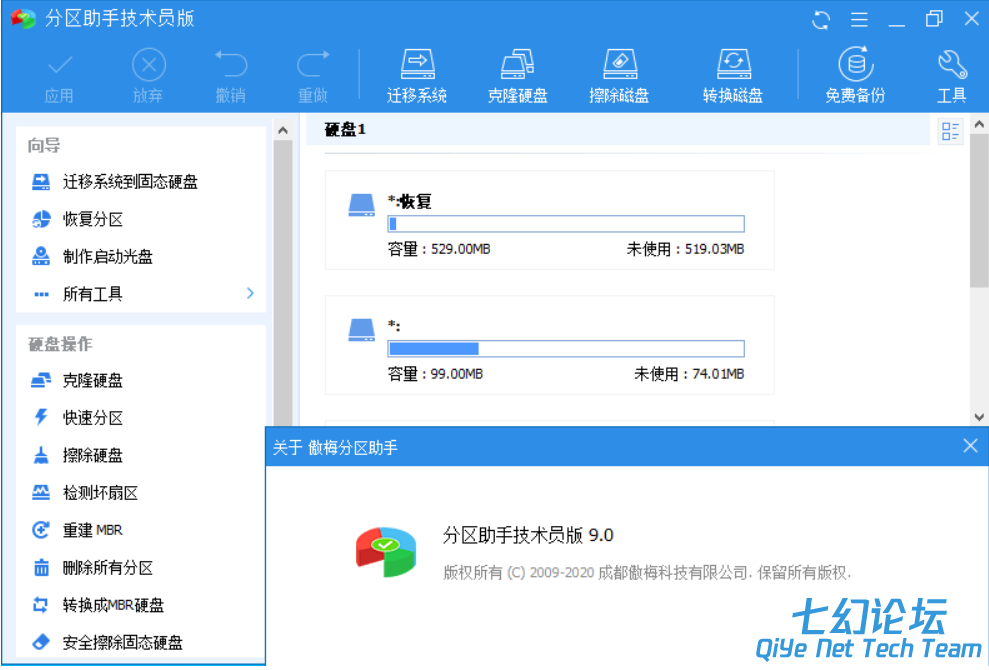
Task: Click the usage bar of 恢复 partition
Action: pyautogui.click(x=566, y=224)
